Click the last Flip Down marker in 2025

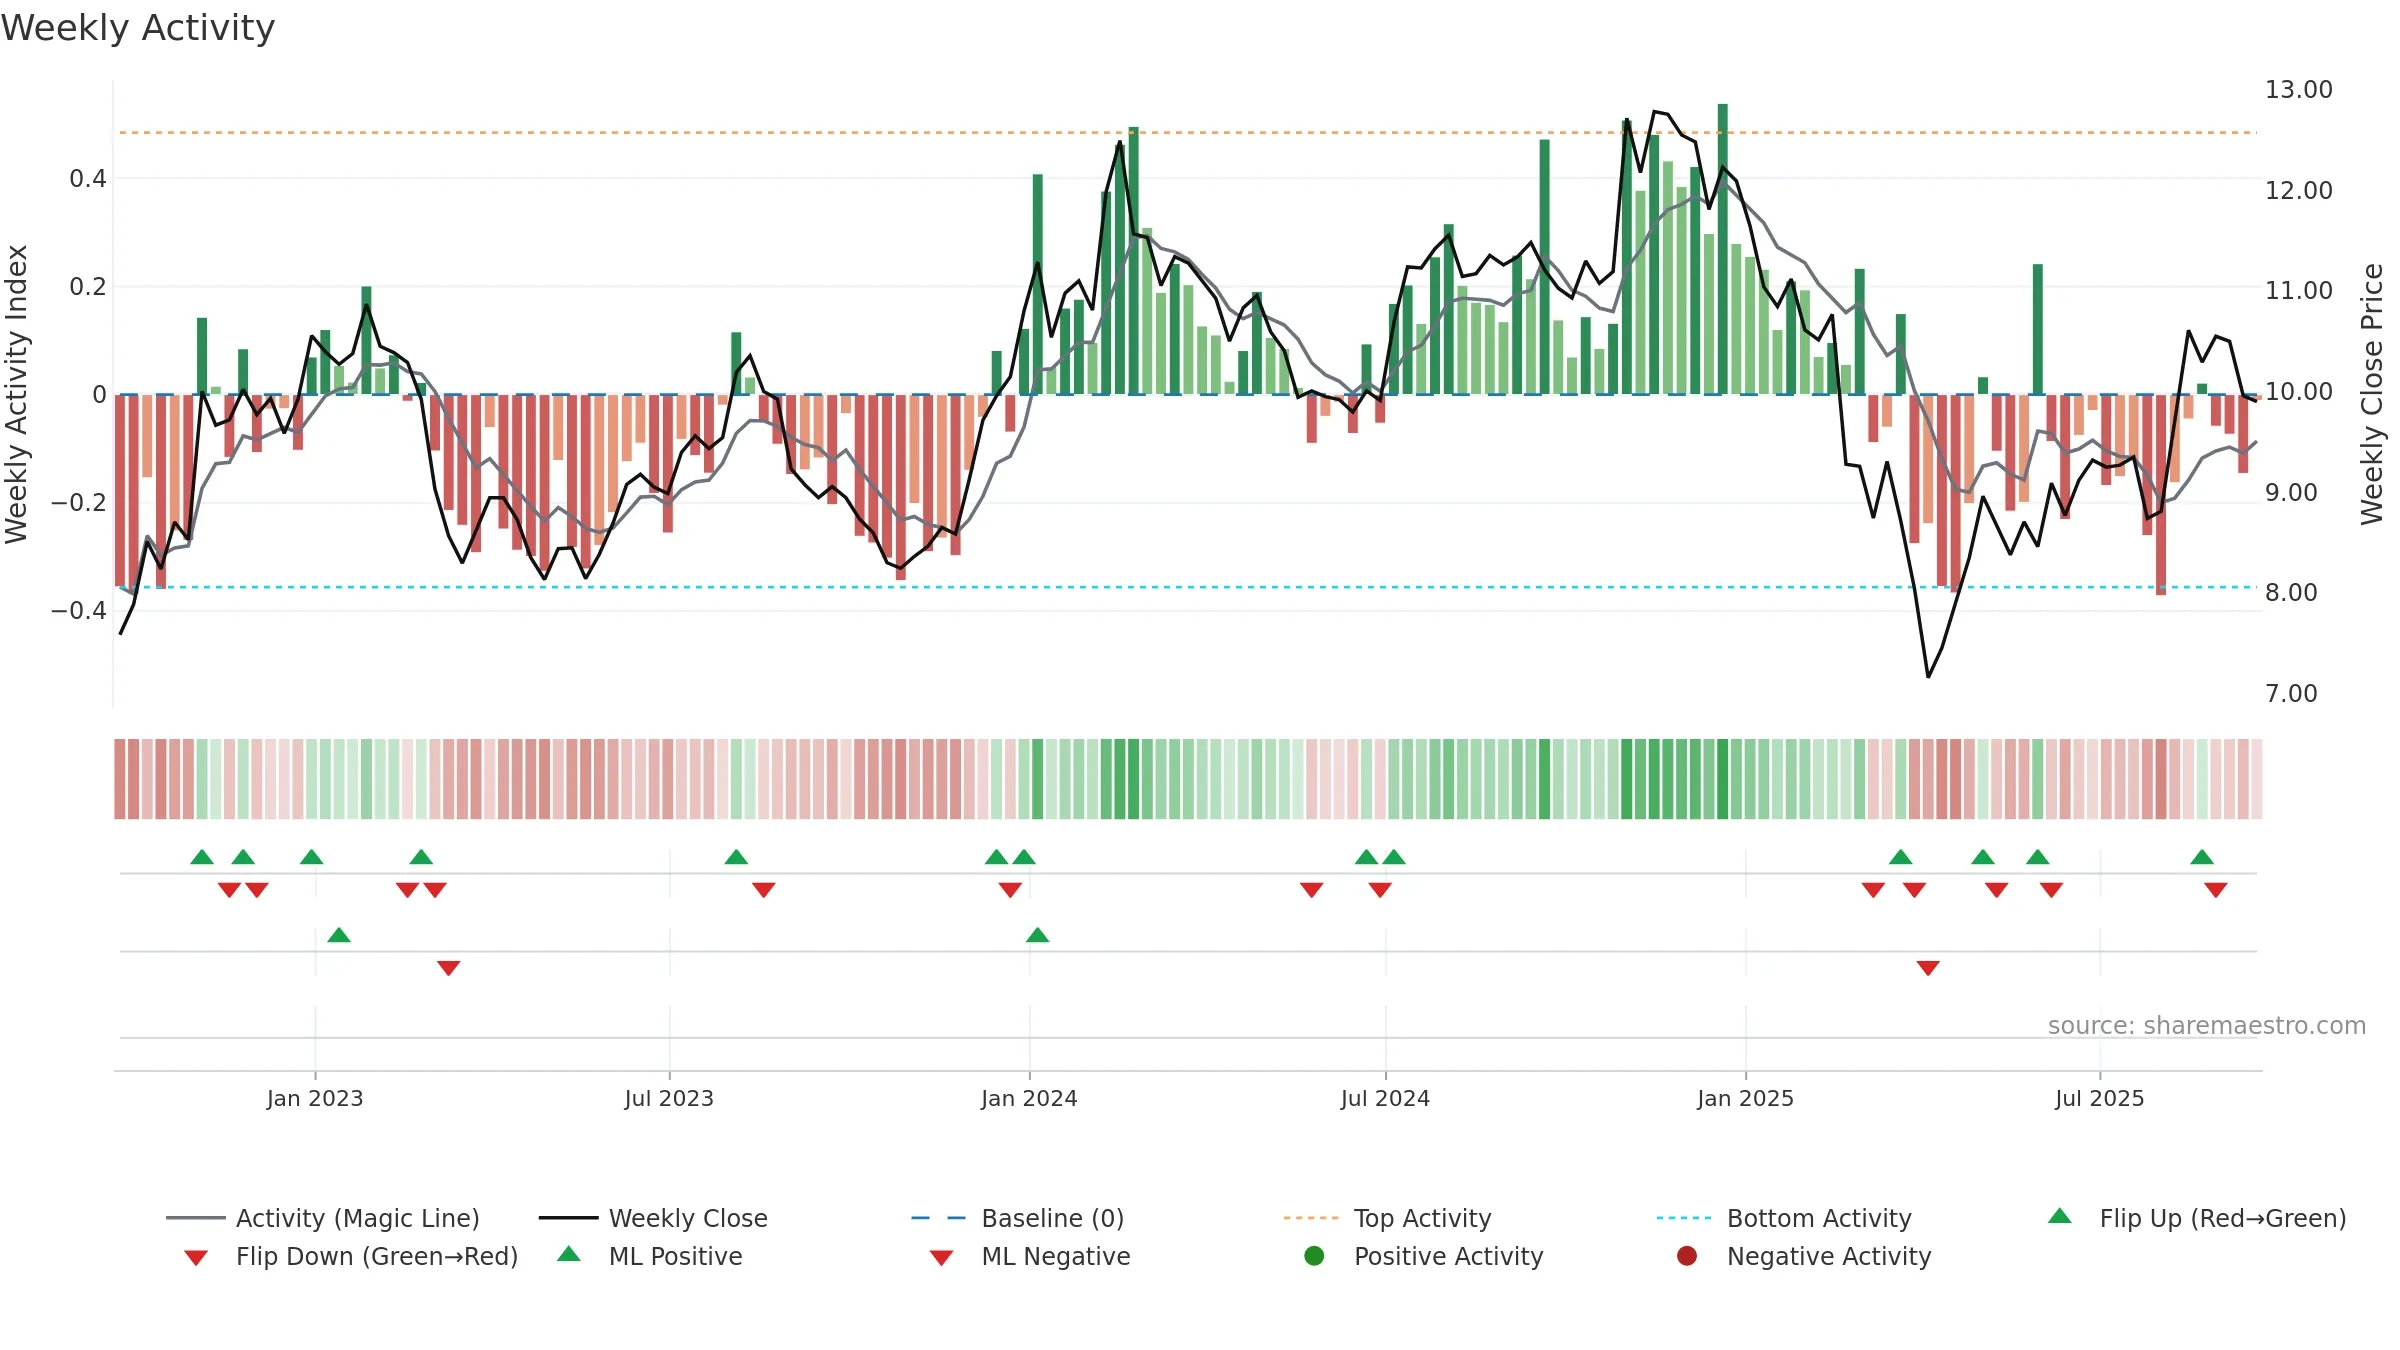pos(2215,890)
